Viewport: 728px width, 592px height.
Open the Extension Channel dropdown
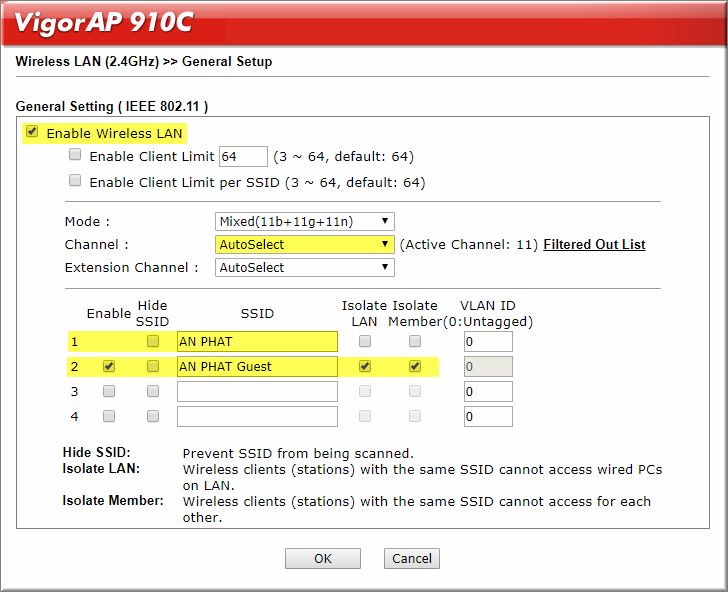click(305, 267)
